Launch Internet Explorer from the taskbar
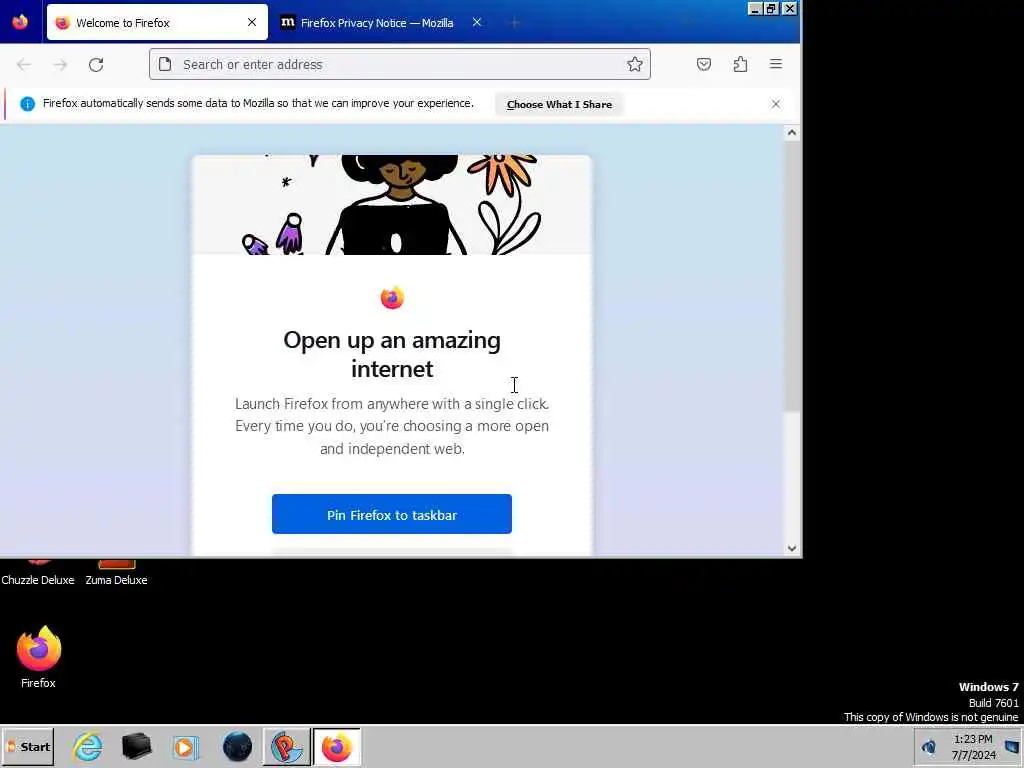Image resolution: width=1024 pixels, height=768 pixels. (x=88, y=746)
